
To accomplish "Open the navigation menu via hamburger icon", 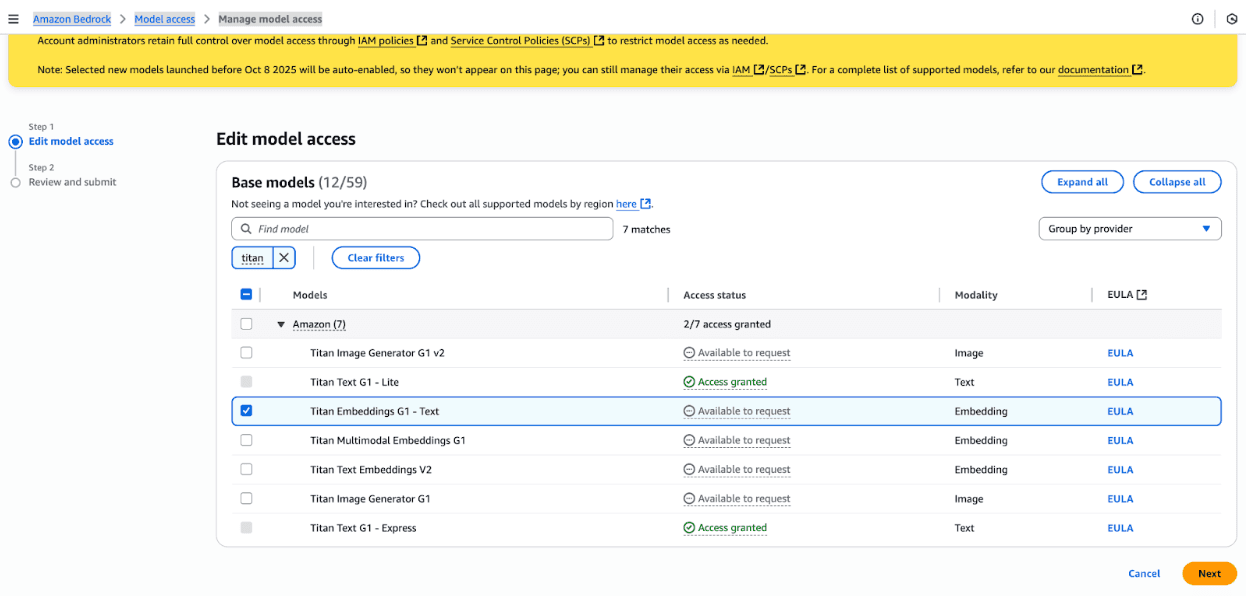I will (14, 18).
